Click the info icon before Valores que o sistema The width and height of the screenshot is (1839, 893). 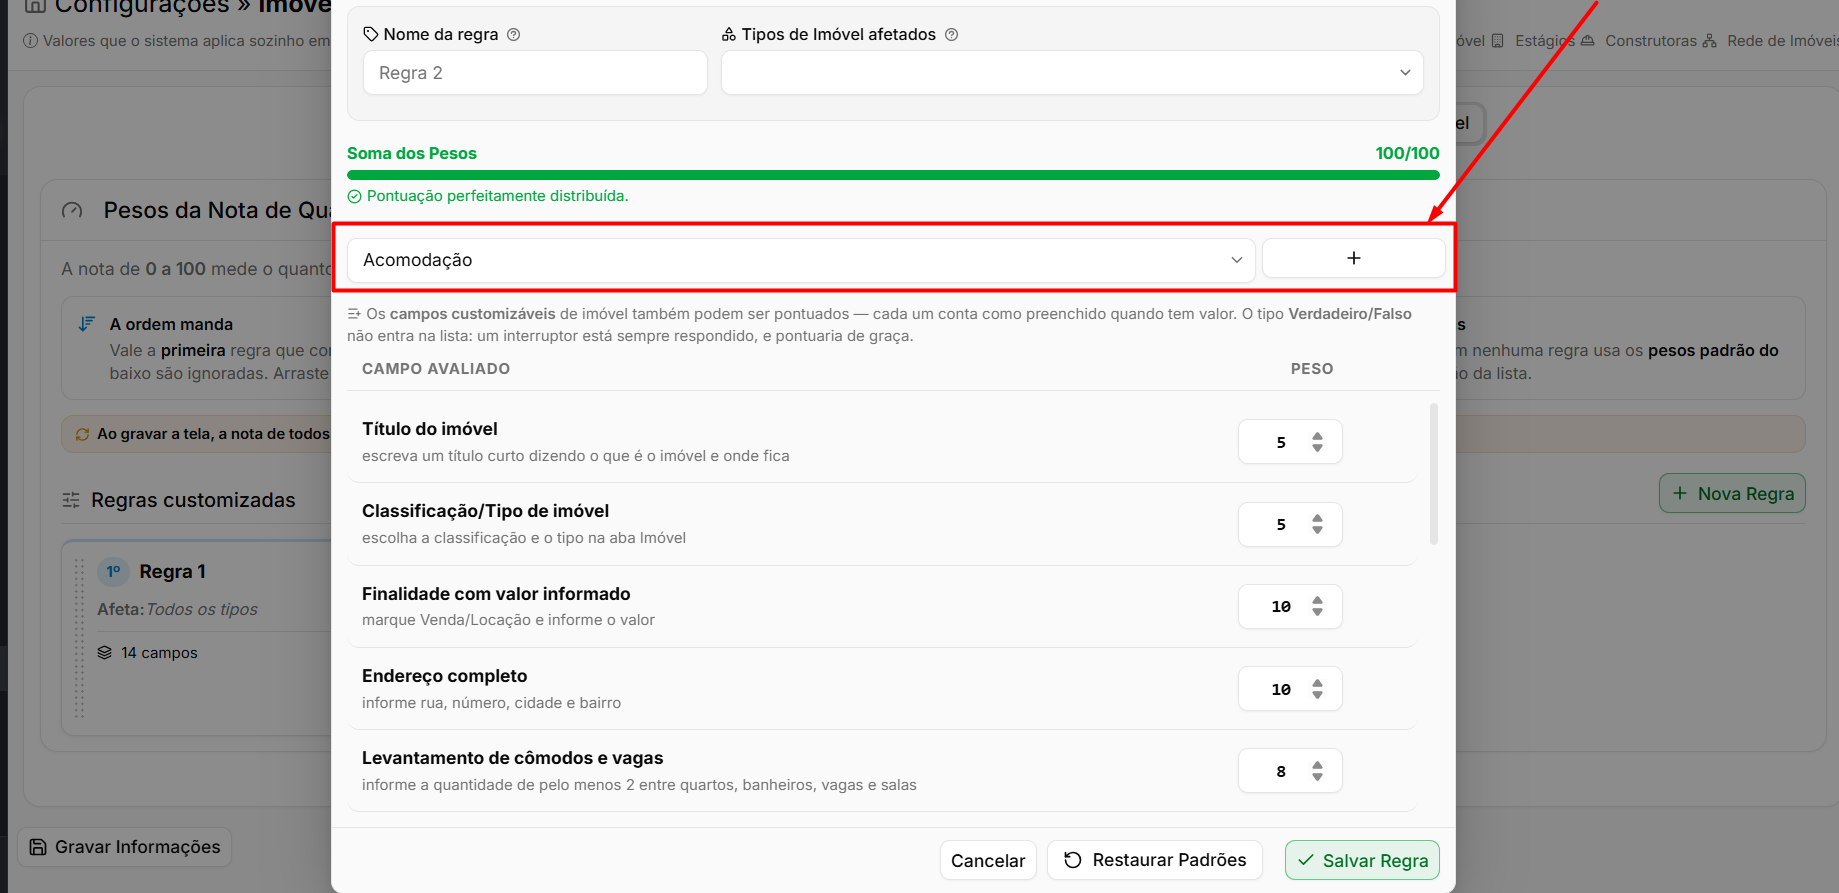31,41
